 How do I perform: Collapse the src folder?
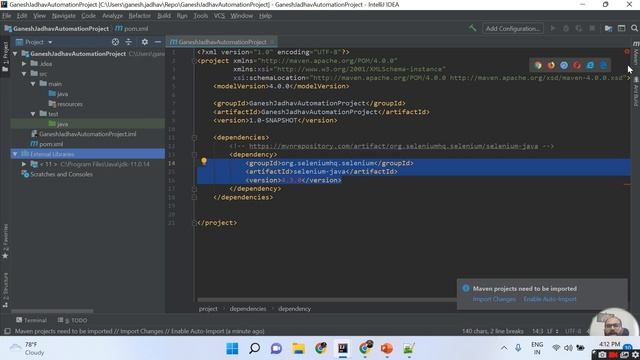[24, 73]
